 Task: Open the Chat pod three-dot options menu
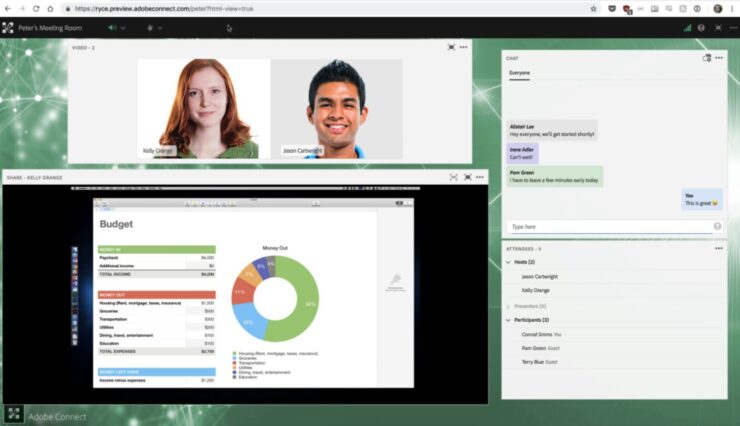coord(718,58)
